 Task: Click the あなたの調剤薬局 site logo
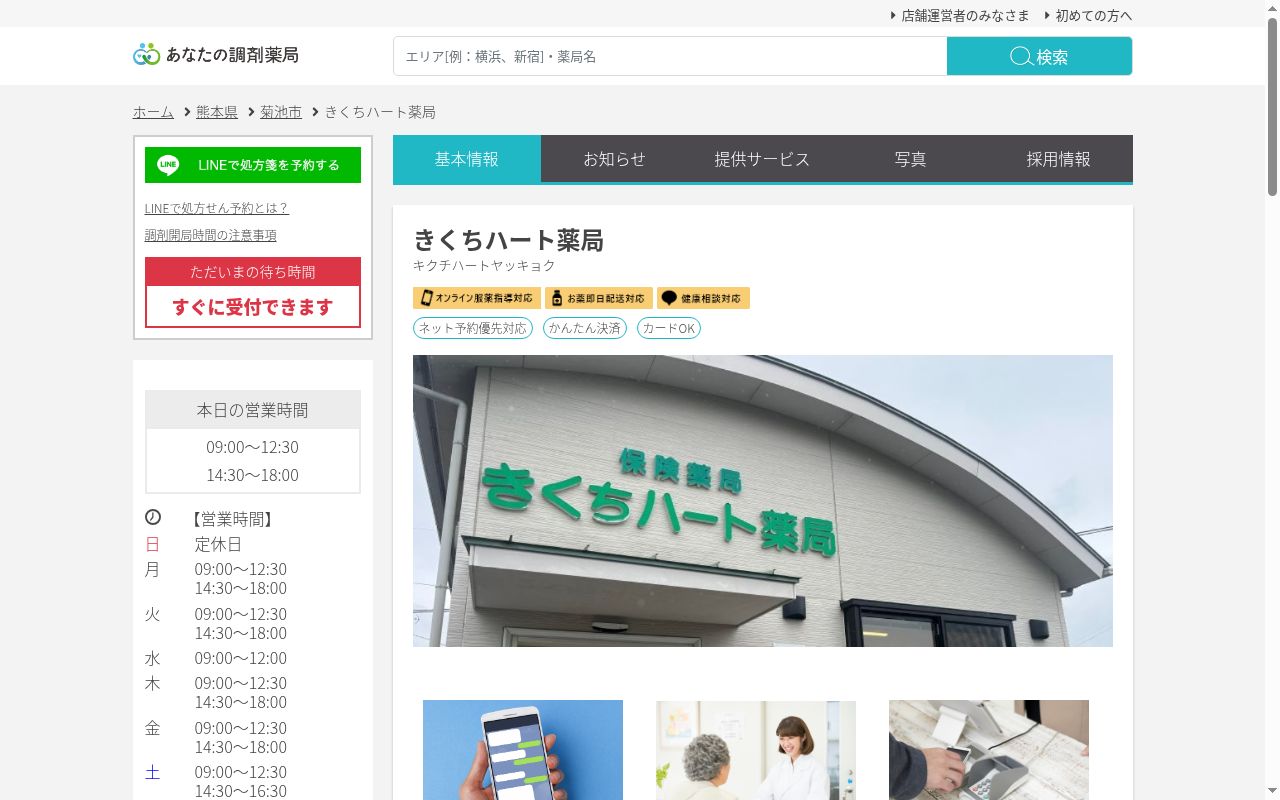coord(216,54)
